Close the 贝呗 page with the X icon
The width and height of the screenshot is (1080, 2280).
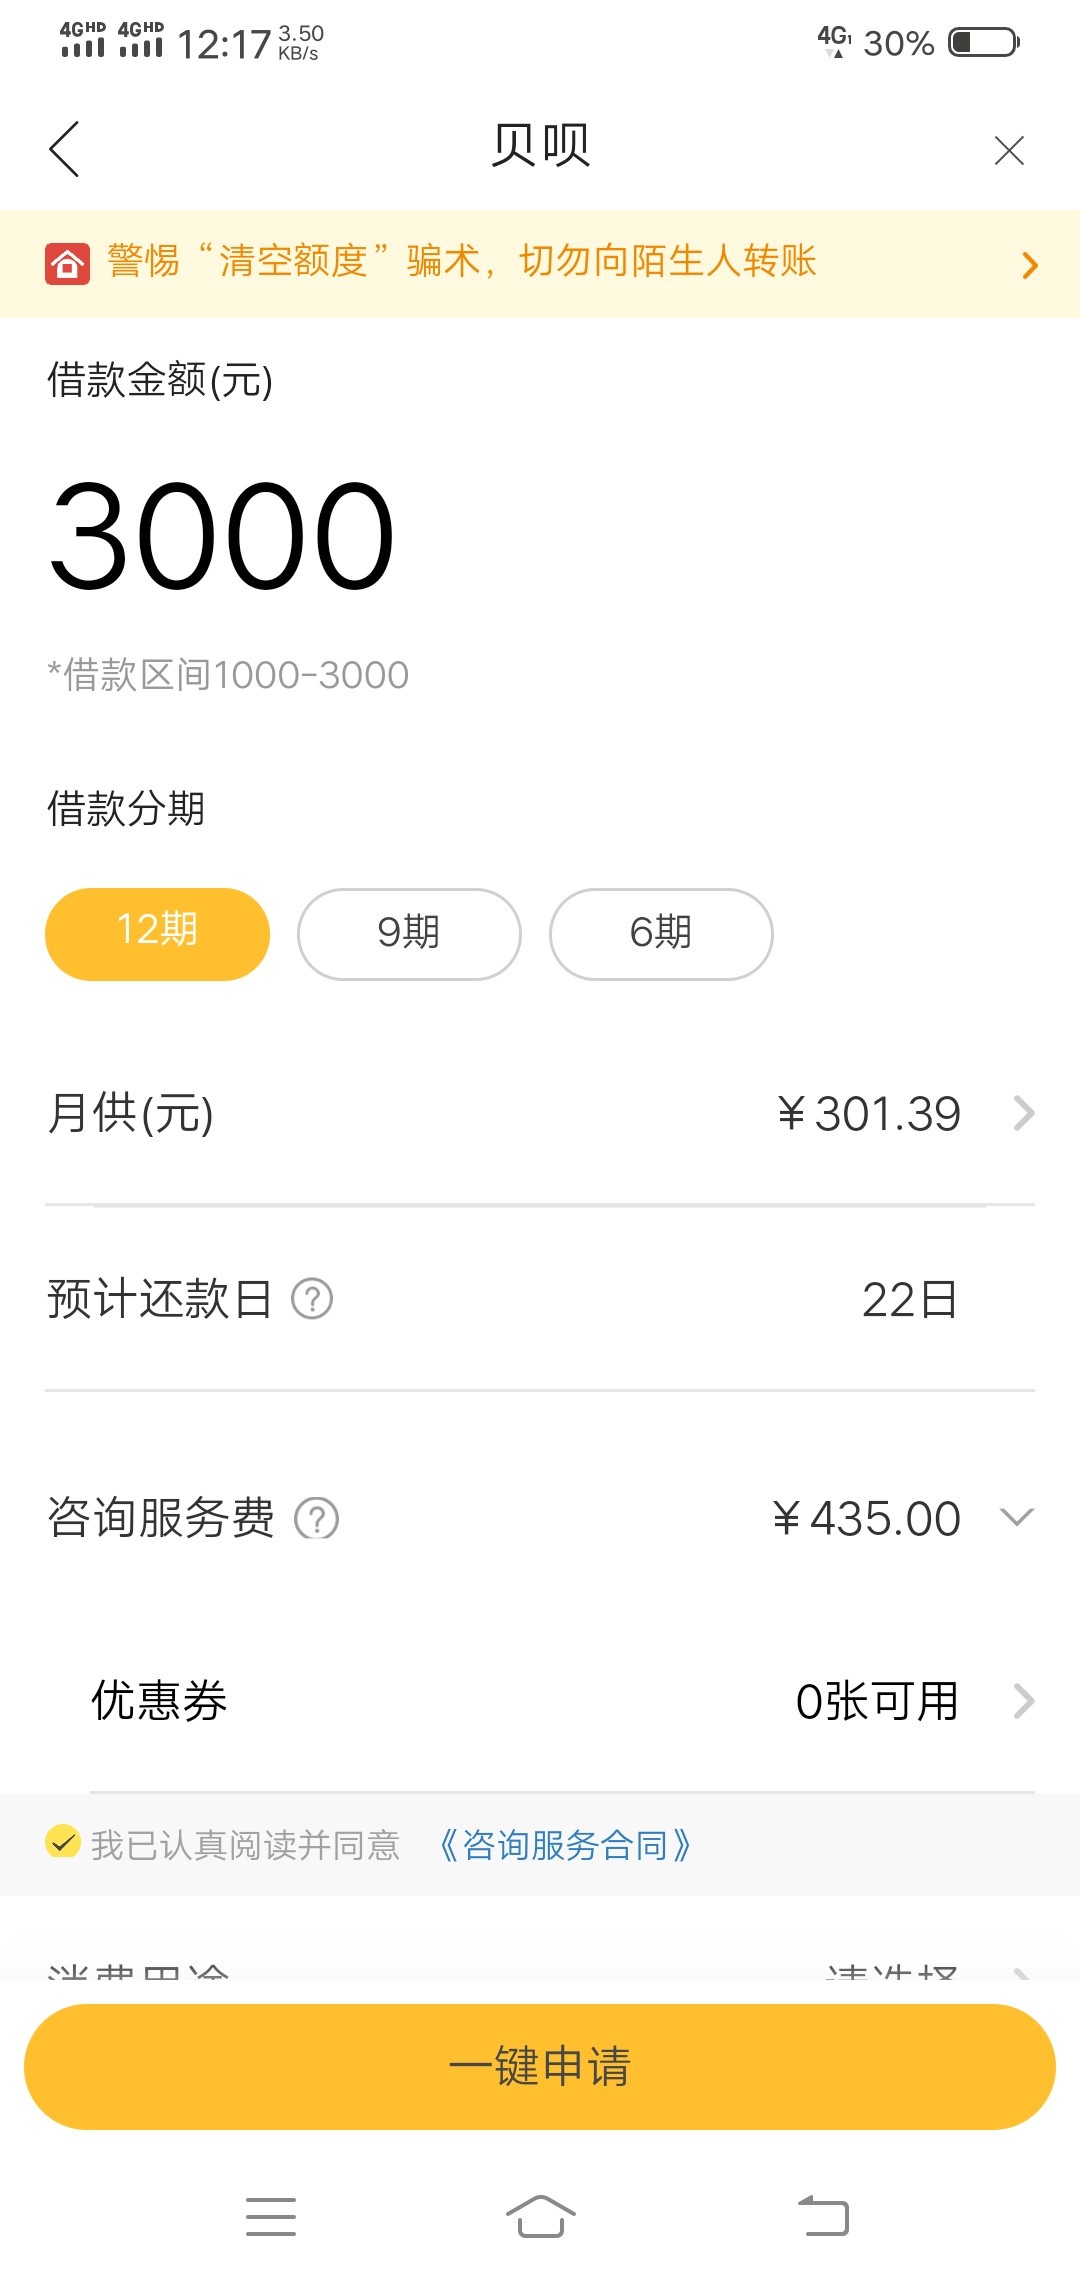[x=1009, y=150]
